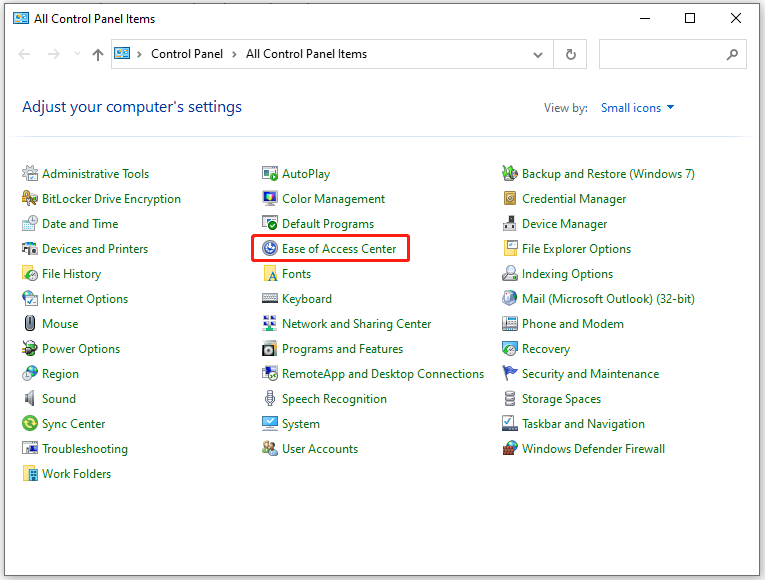This screenshot has width=765, height=580.
Task: Click the refresh button beside address bar
Action: pyautogui.click(x=570, y=55)
